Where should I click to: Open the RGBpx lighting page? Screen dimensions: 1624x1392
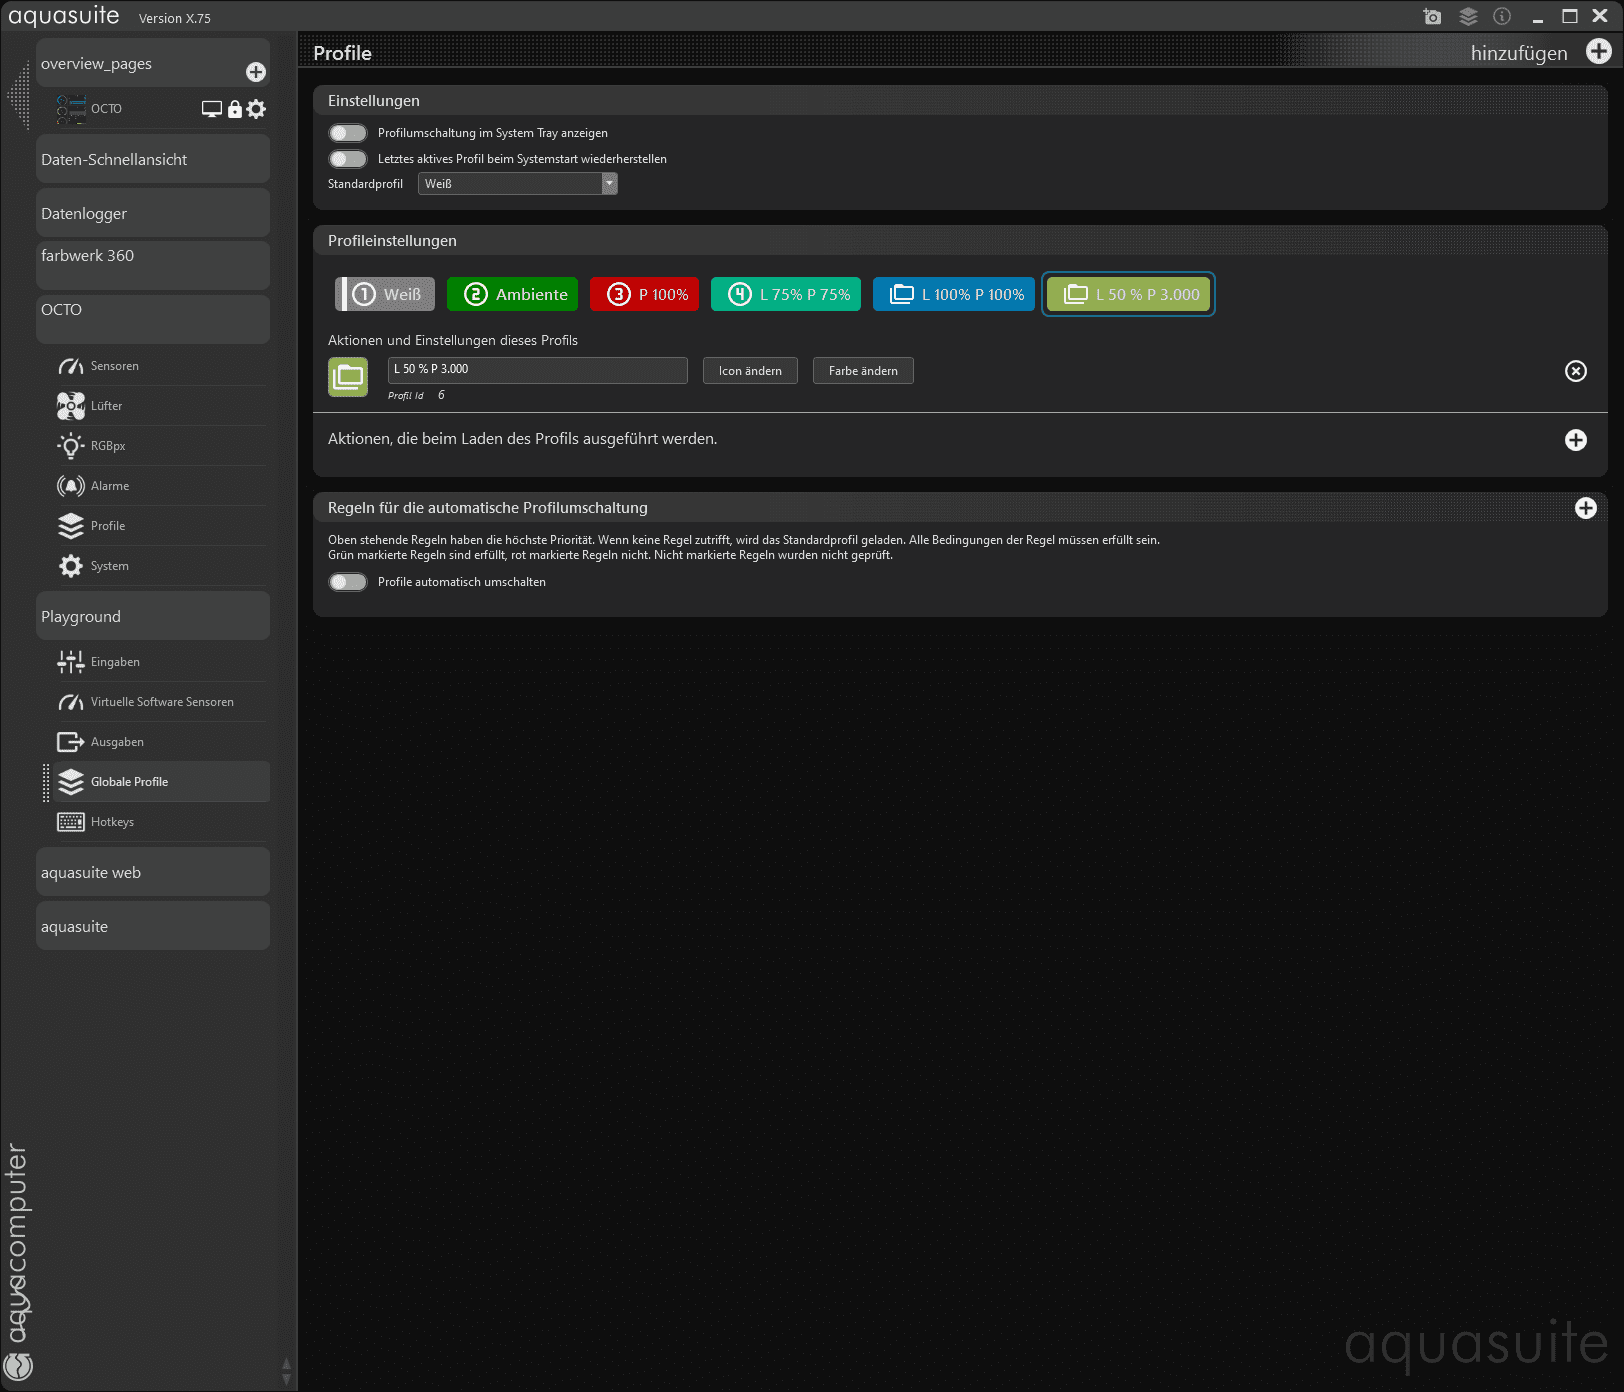tap(160, 446)
